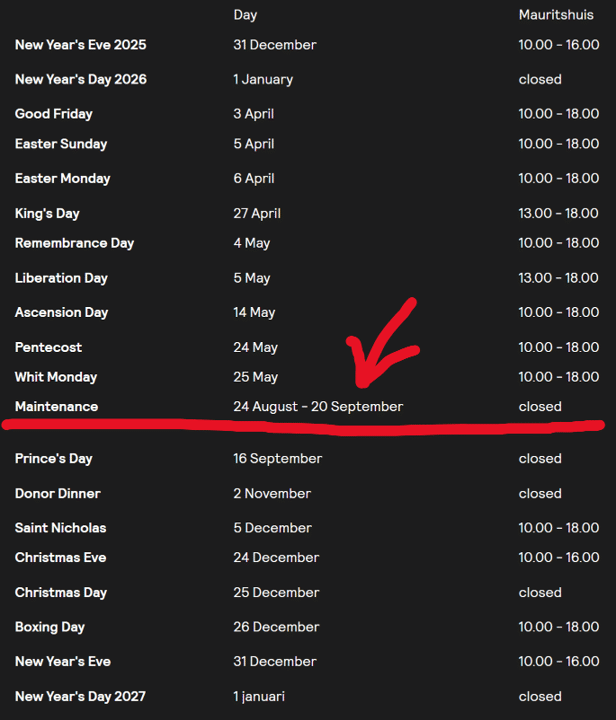Click the Day column header

pos(246,15)
